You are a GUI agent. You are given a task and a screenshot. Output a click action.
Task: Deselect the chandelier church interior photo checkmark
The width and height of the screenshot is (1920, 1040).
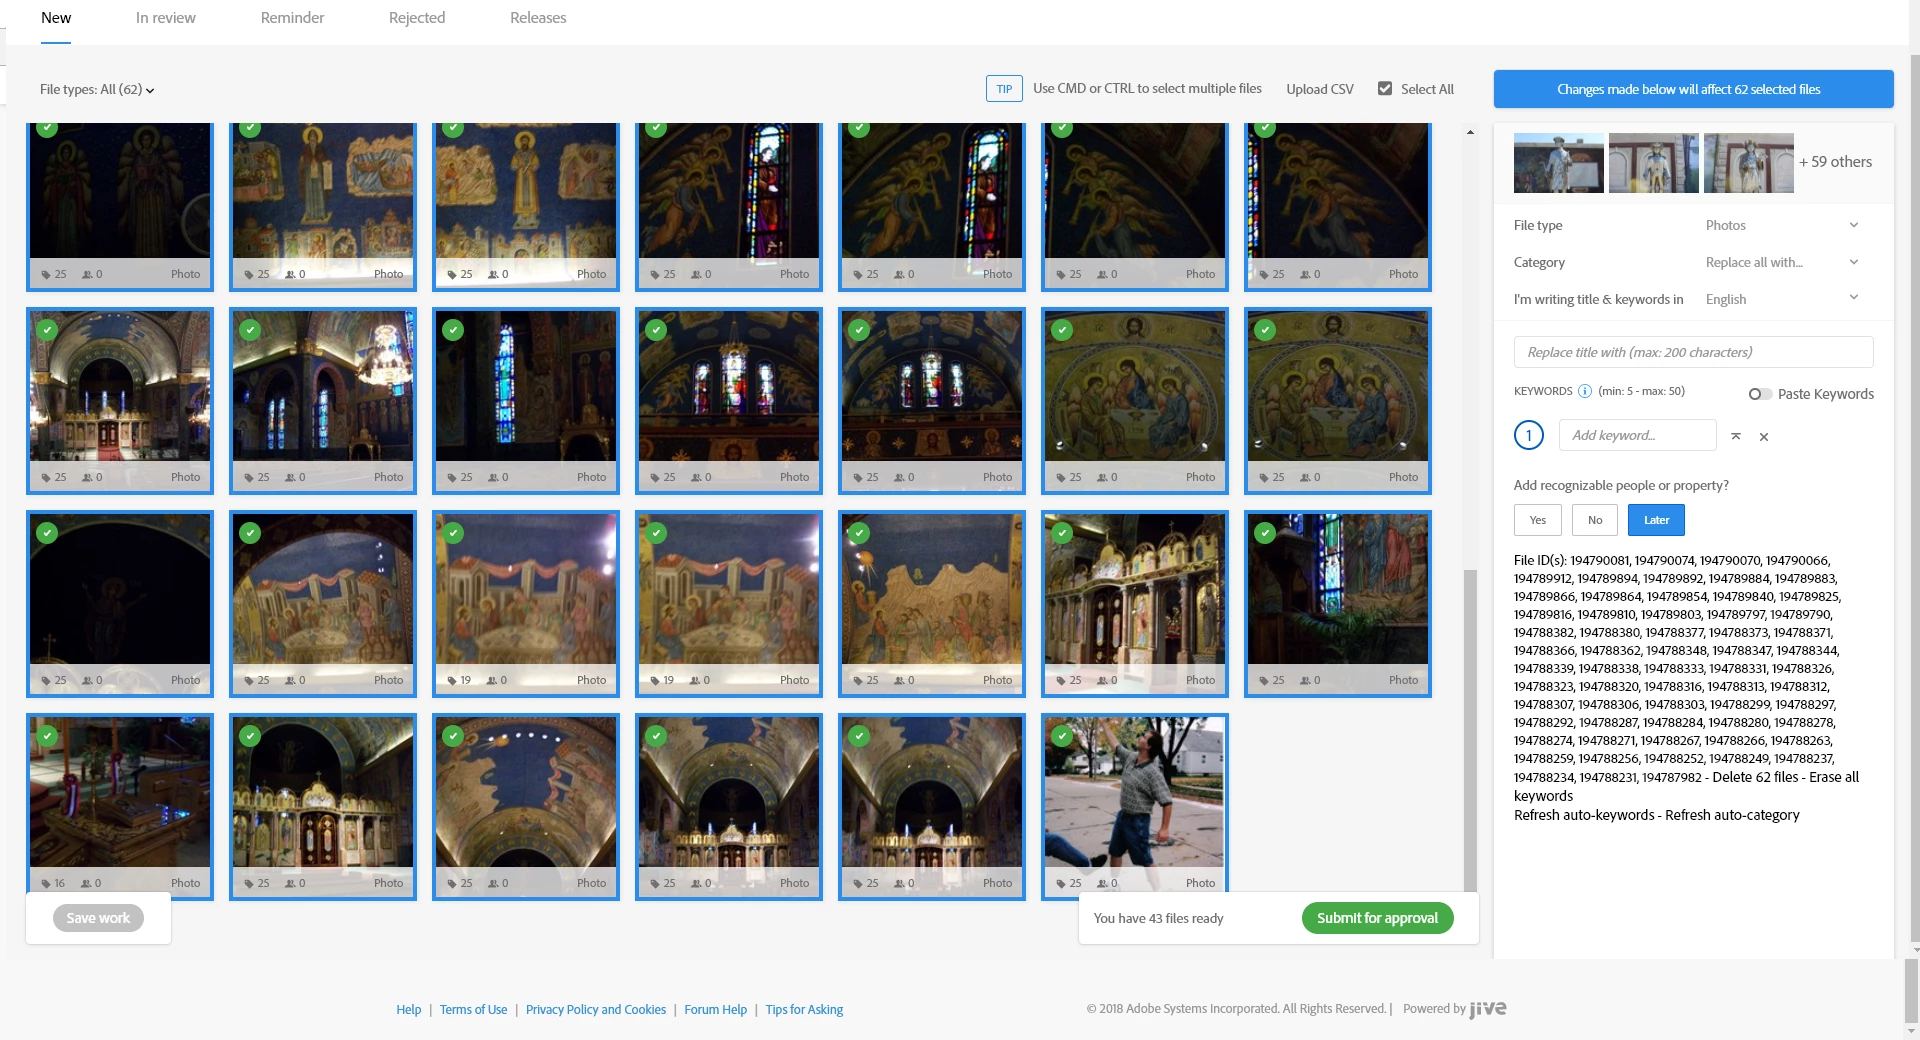(x=250, y=330)
